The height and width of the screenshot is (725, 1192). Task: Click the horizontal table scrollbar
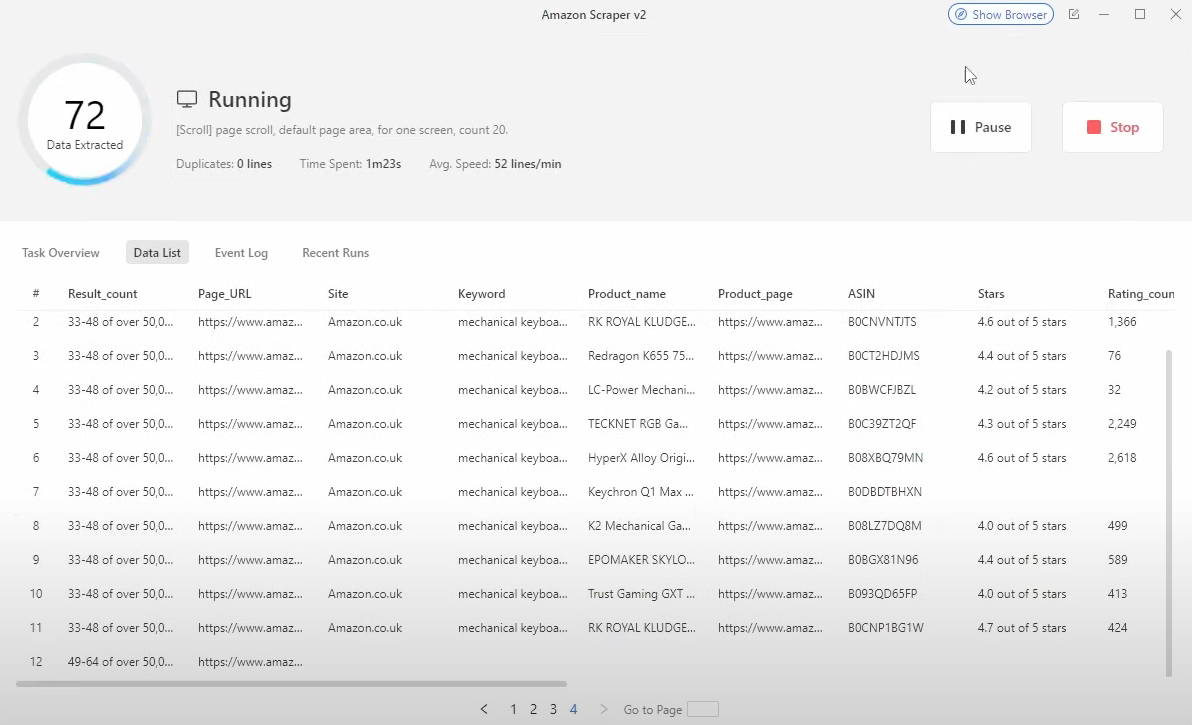coord(291,684)
